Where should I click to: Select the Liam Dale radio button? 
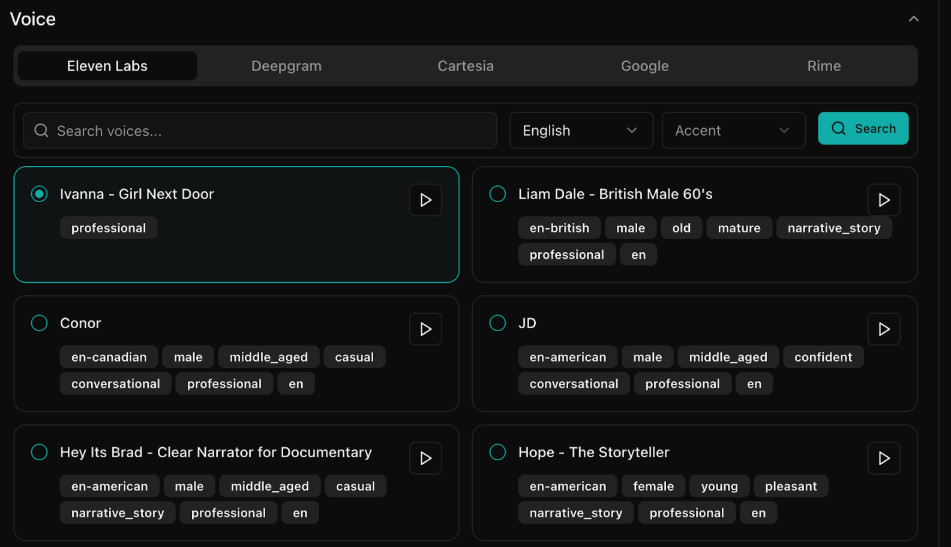[x=497, y=194]
